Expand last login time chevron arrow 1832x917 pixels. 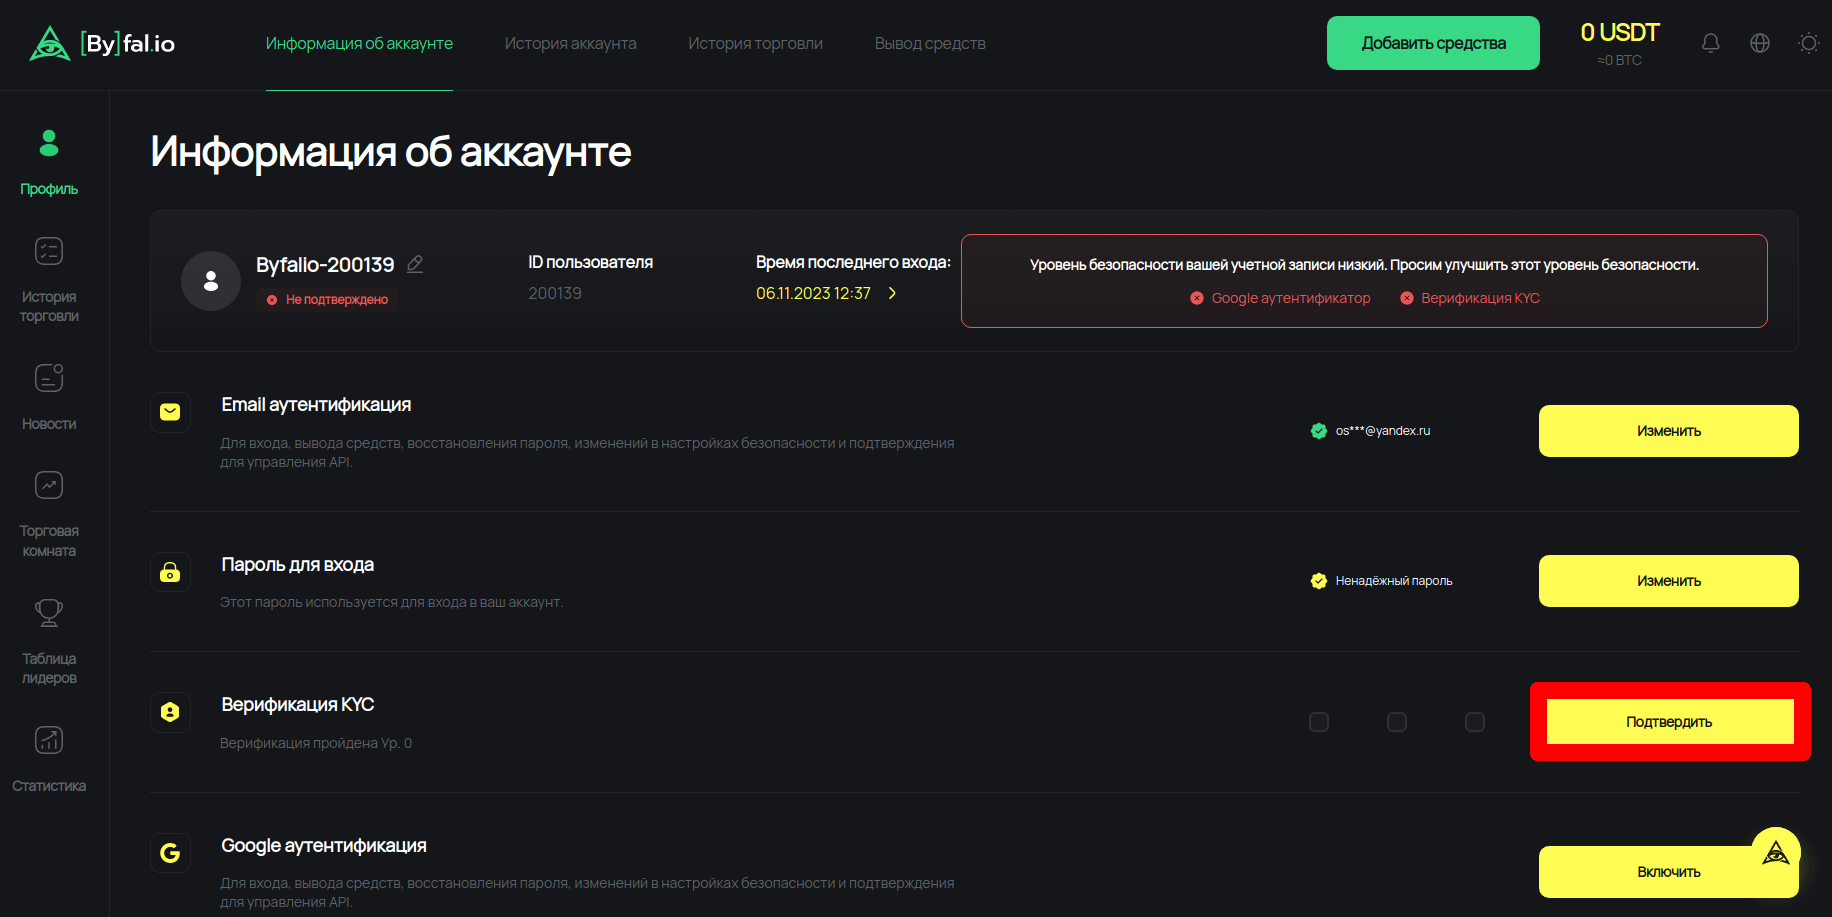(892, 293)
